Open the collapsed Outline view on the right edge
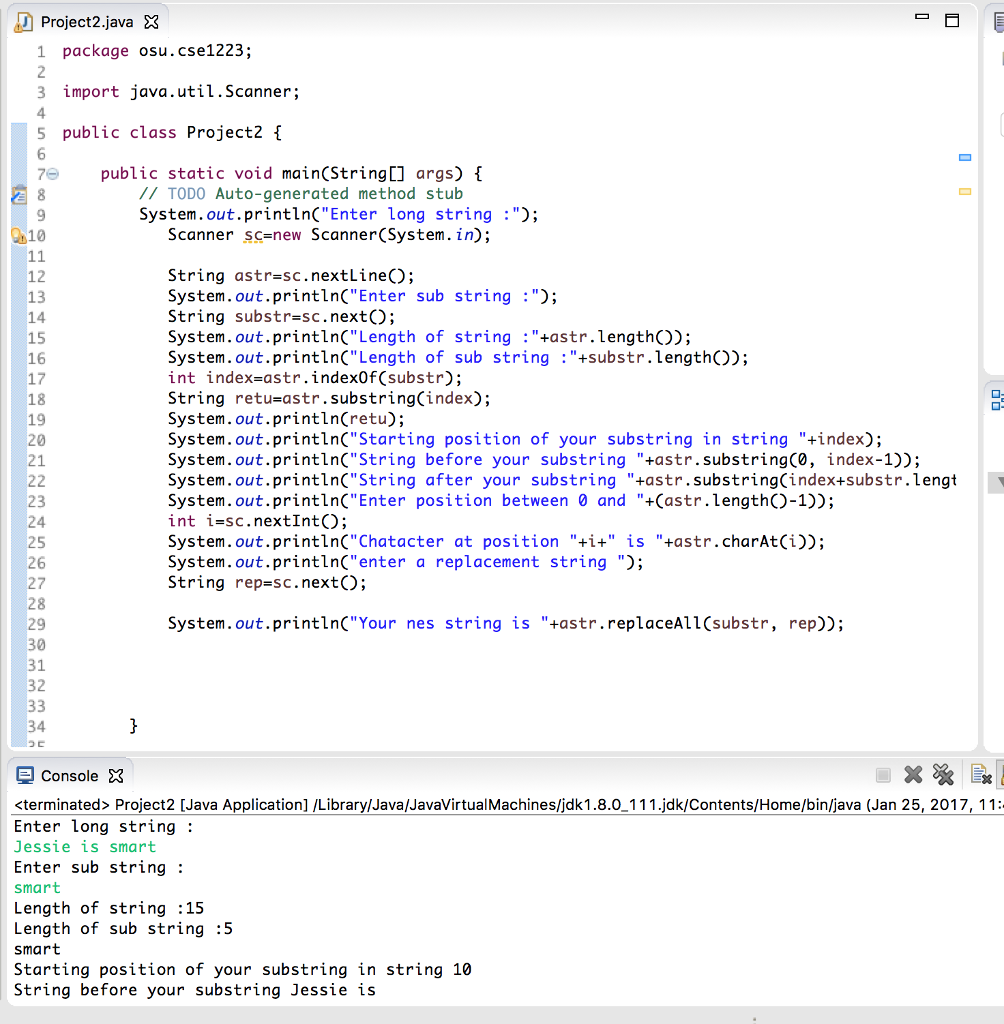 [995, 399]
